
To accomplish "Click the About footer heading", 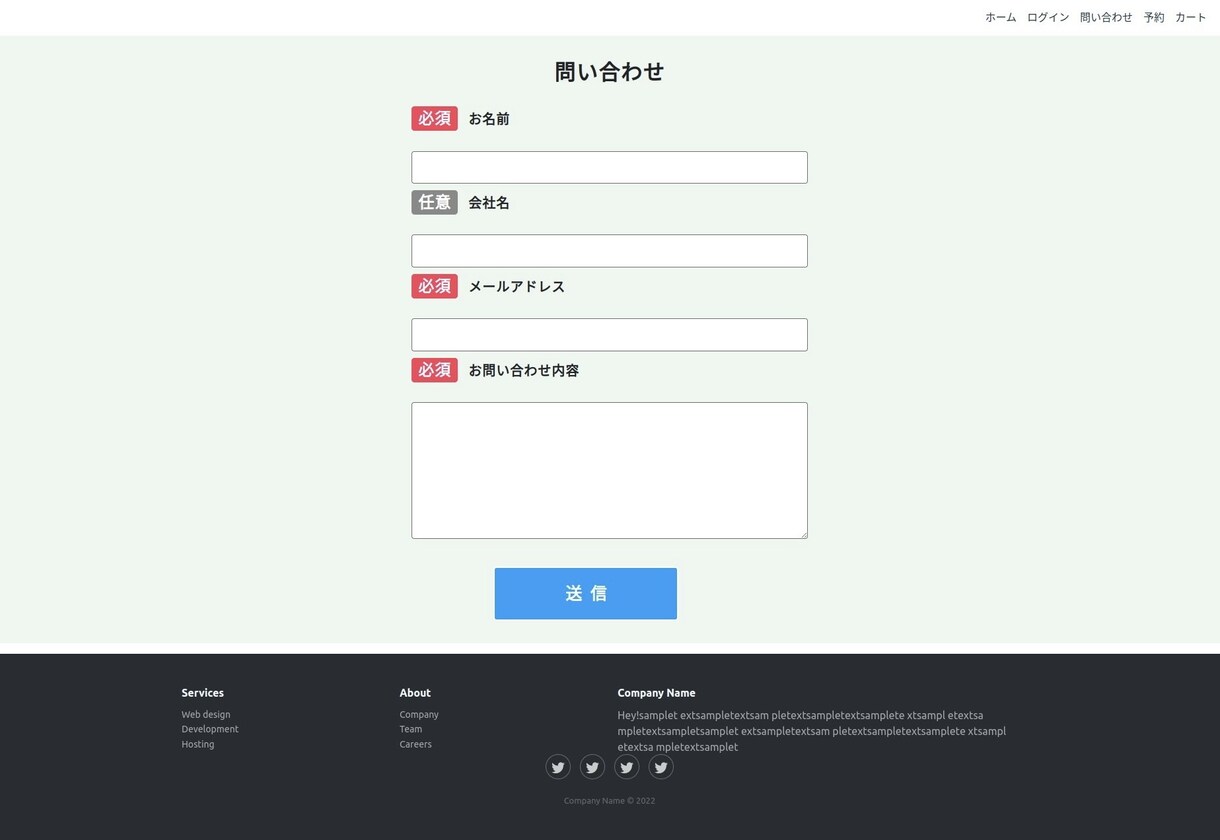I will pos(415,693).
